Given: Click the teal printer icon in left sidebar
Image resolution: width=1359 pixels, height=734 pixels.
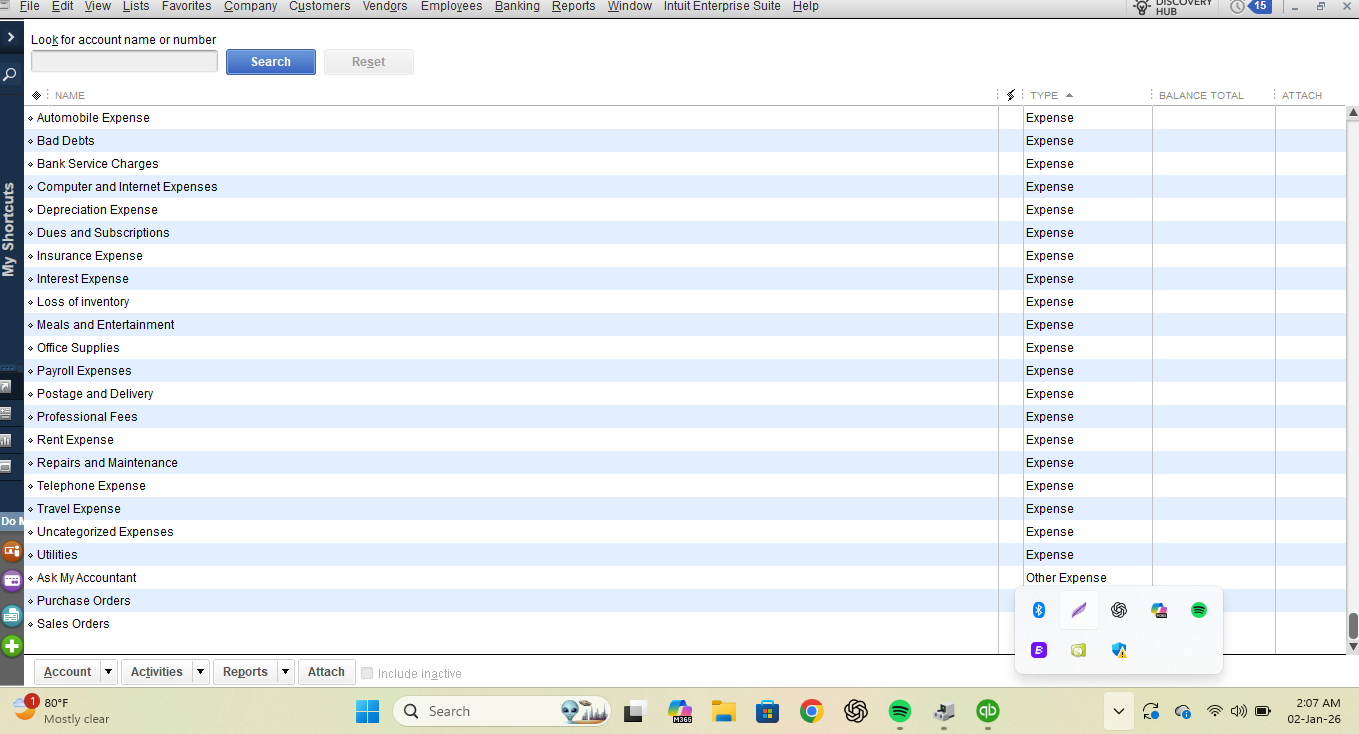Looking at the screenshot, I should [x=12, y=614].
